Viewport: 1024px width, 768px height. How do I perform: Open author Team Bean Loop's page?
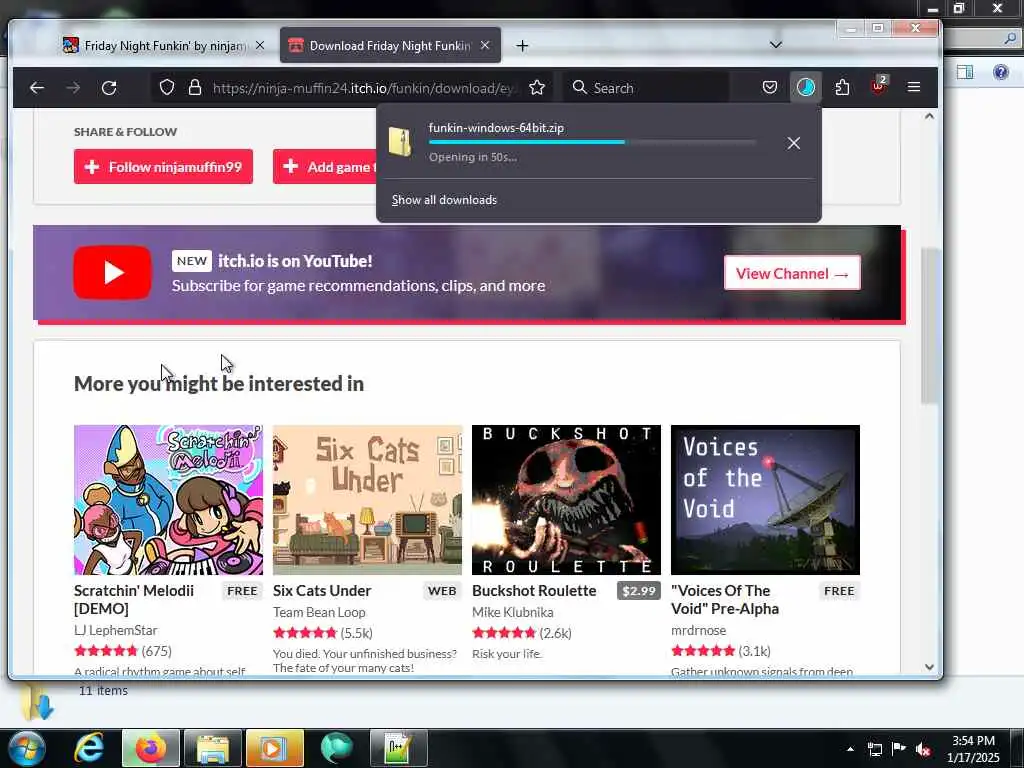pyautogui.click(x=319, y=612)
